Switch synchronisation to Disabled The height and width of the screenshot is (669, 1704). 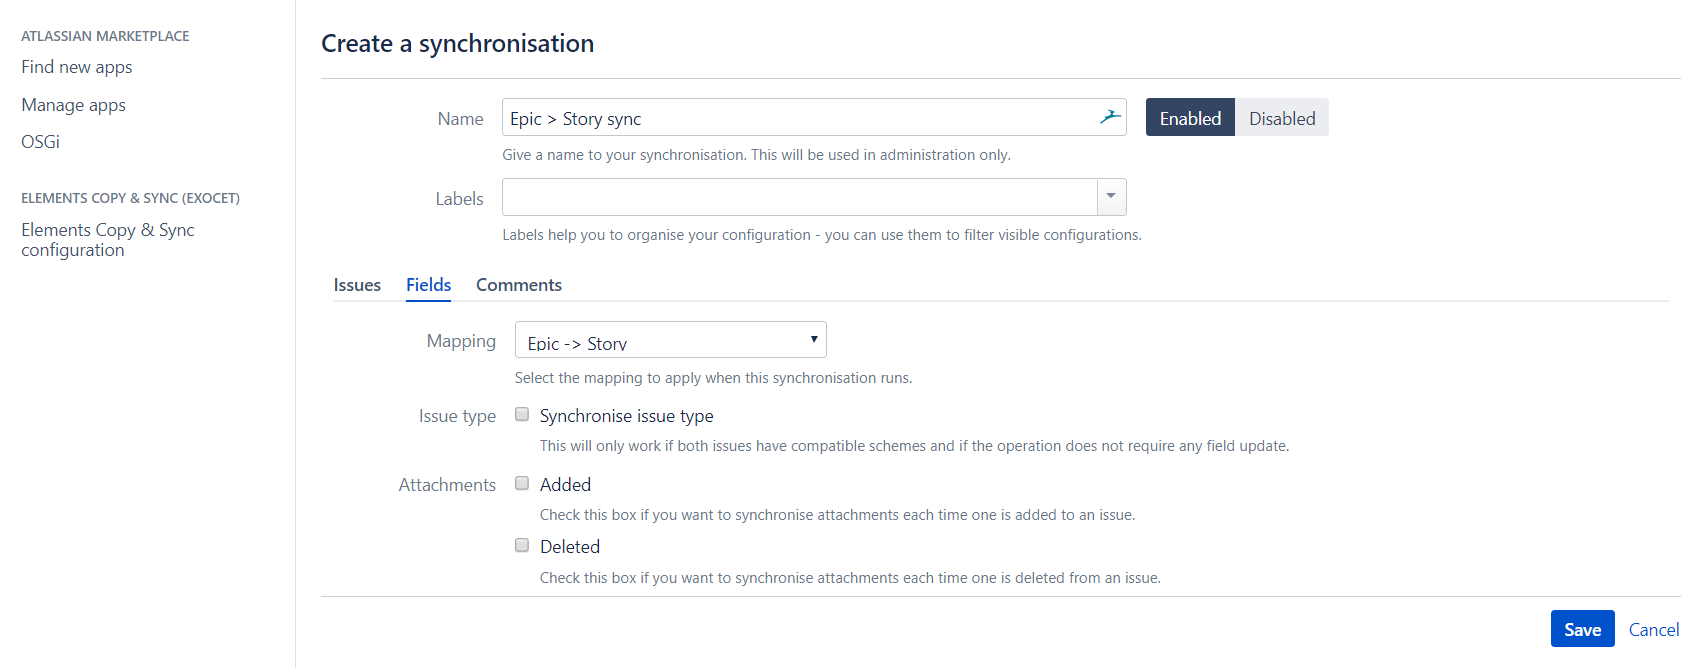pos(1281,118)
